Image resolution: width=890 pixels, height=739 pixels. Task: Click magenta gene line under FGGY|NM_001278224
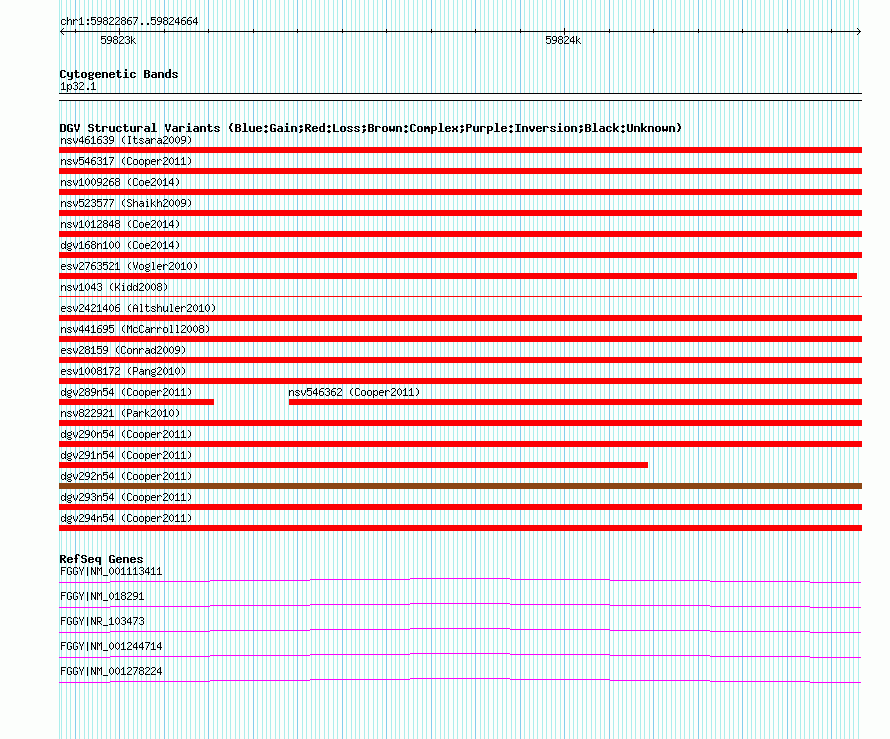pyautogui.click(x=460, y=680)
